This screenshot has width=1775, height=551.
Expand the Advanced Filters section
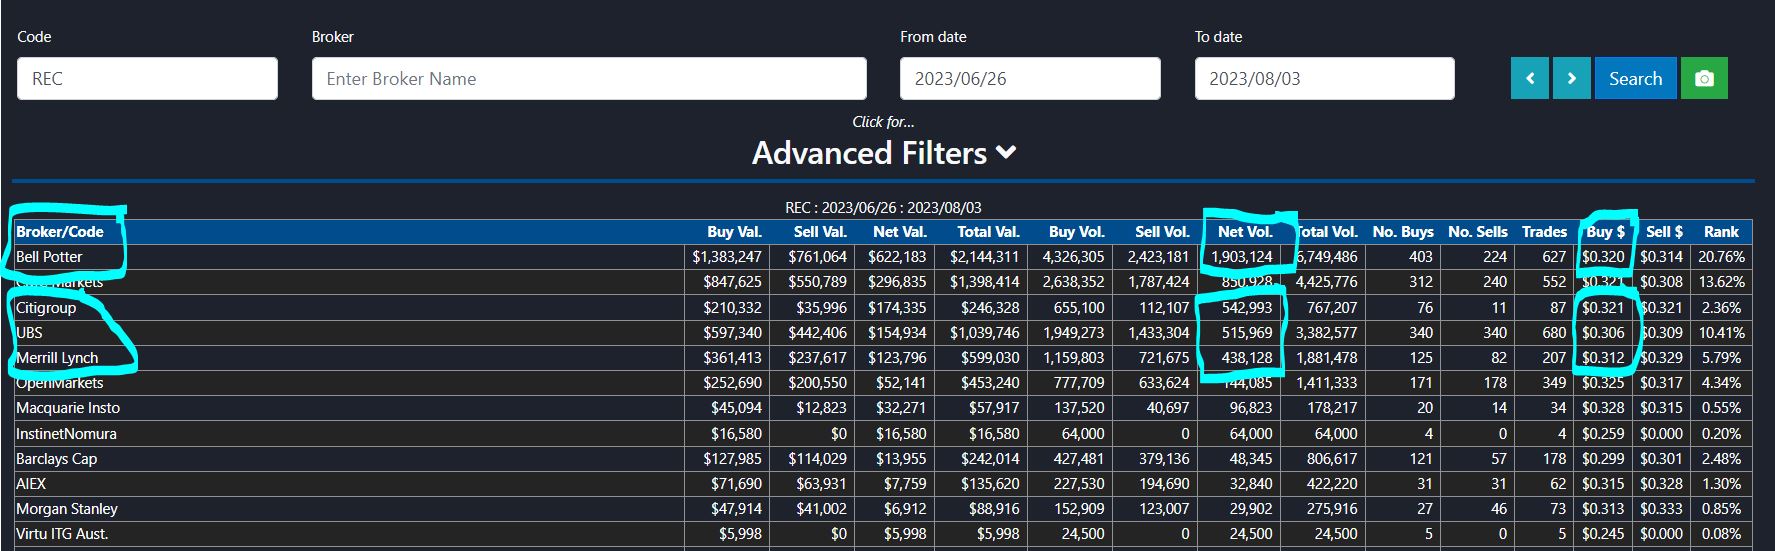click(884, 153)
